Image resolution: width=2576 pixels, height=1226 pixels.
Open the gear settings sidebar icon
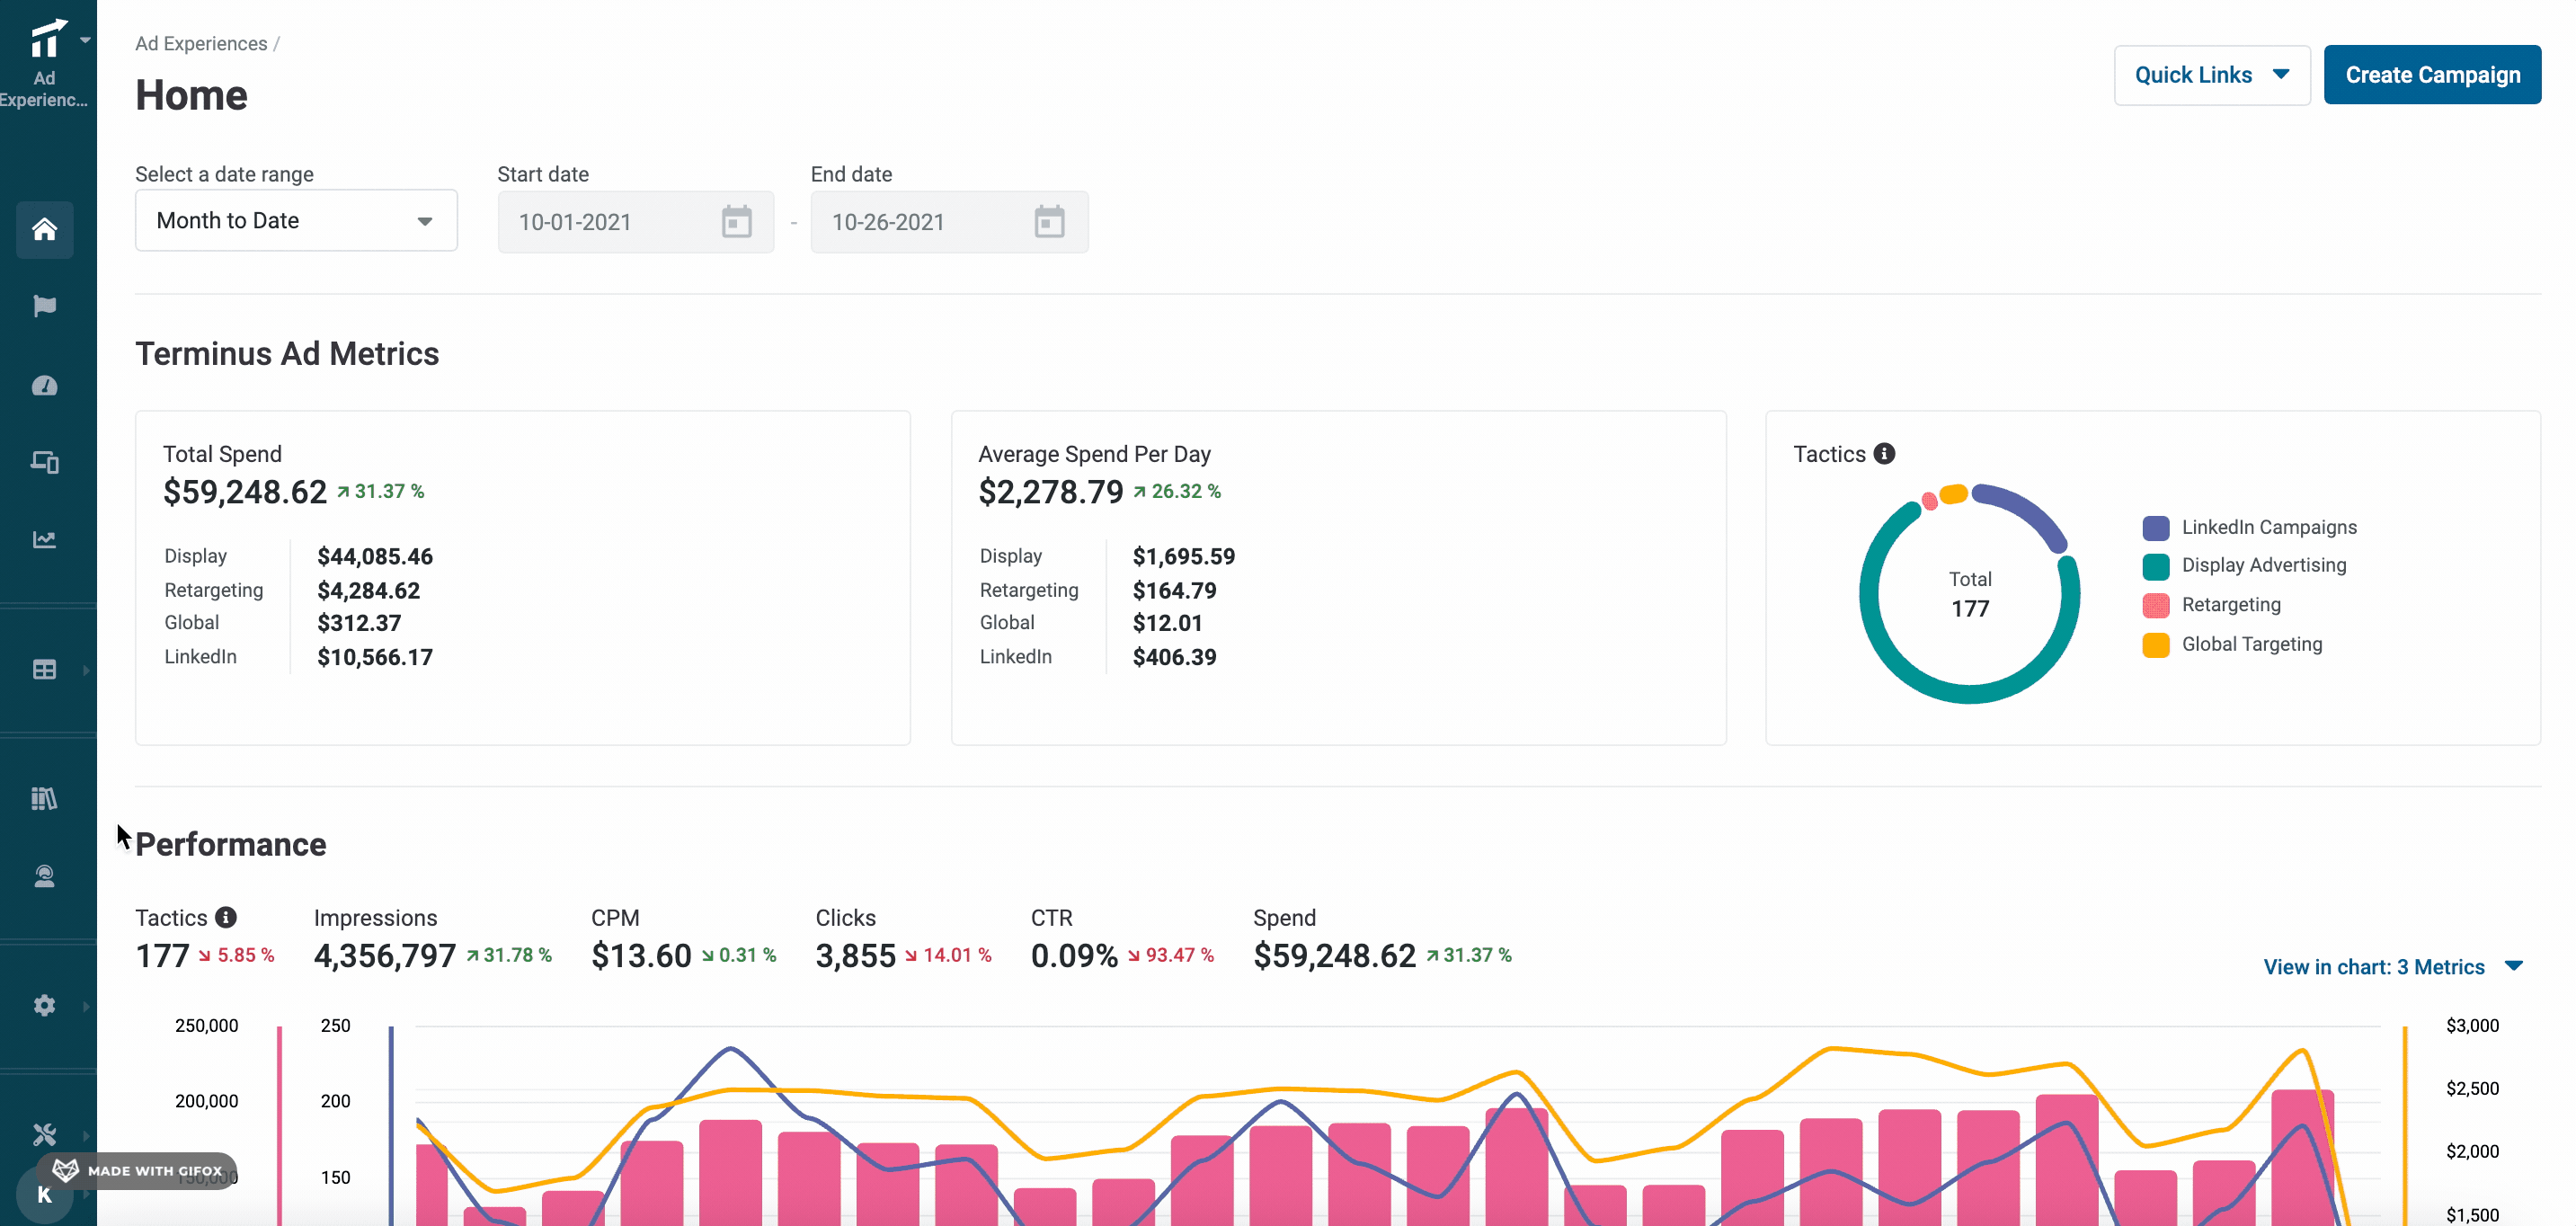point(44,1006)
